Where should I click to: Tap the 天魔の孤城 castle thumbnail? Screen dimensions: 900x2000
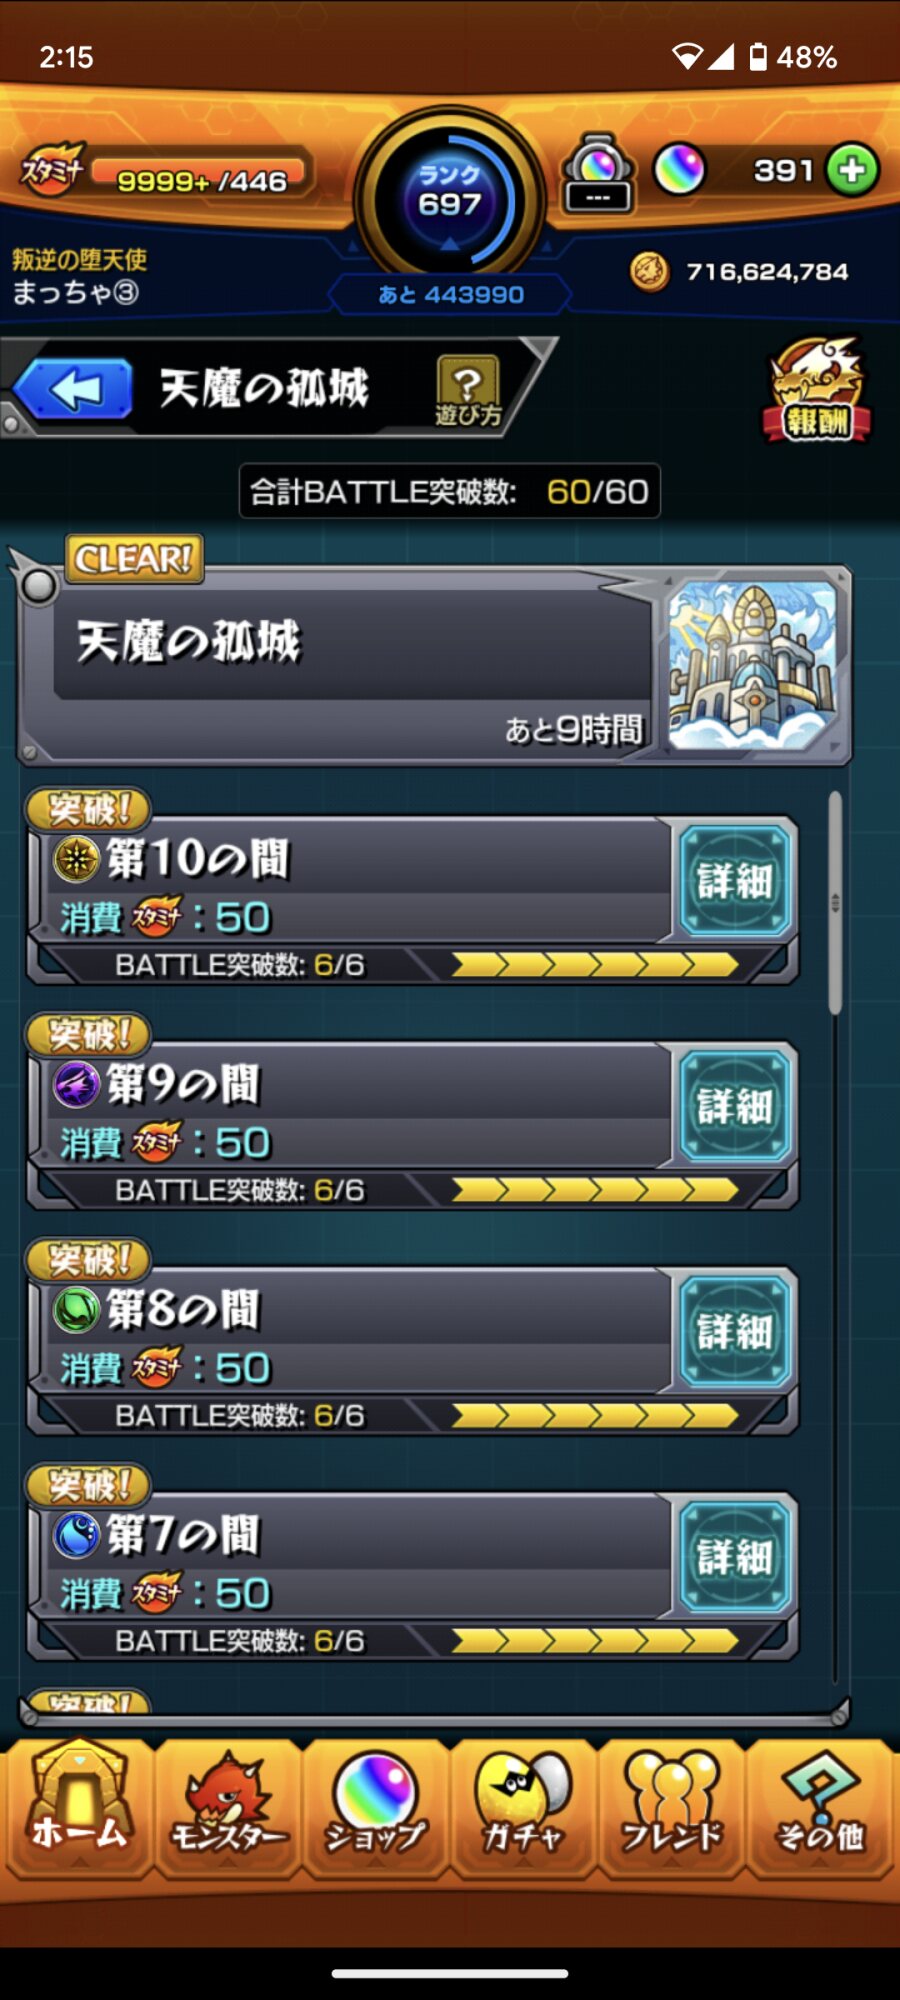(x=752, y=666)
